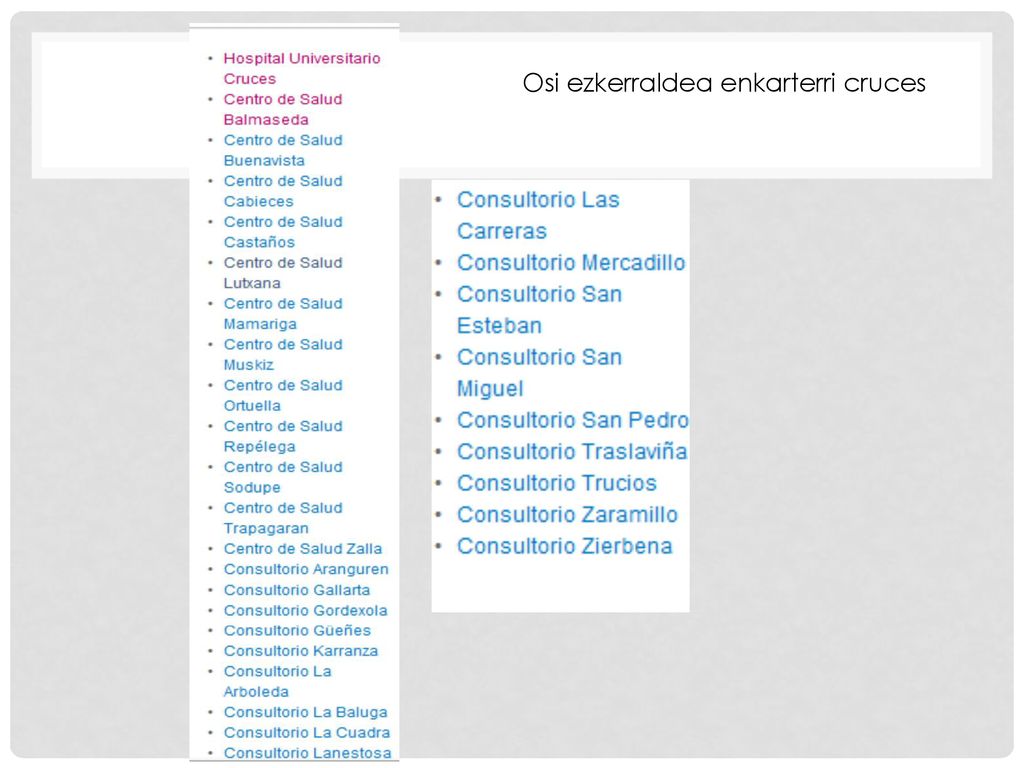Open Centro de Salud Sodupe
The width and height of the screenshot is (1024, 768).
283,477
